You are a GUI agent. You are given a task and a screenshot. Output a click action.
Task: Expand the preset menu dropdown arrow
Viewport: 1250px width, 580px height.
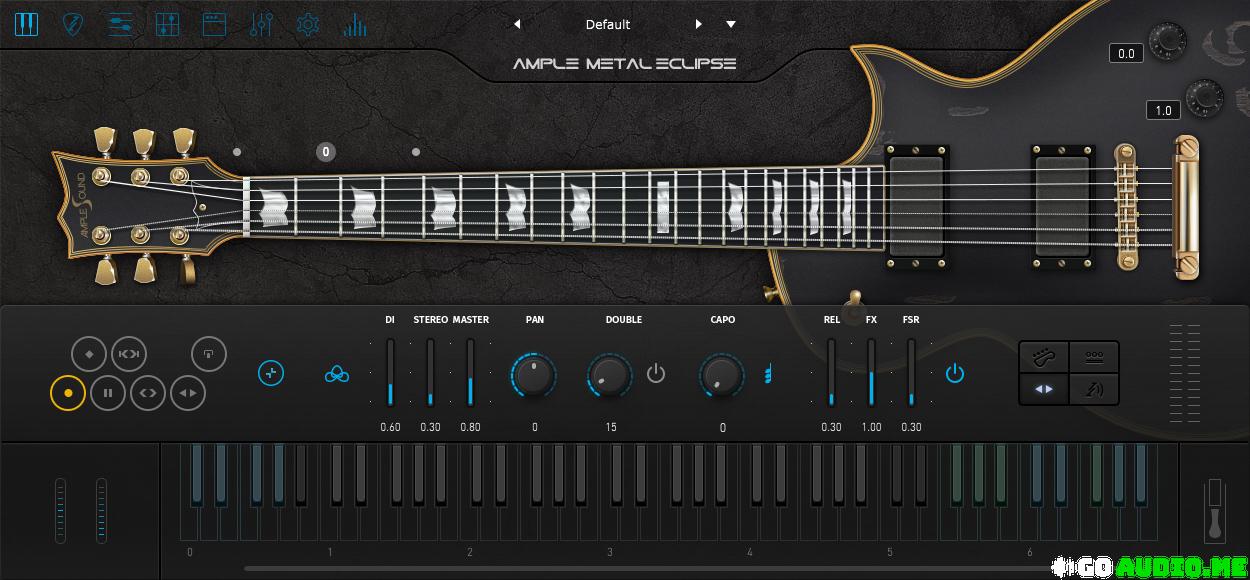731,24
